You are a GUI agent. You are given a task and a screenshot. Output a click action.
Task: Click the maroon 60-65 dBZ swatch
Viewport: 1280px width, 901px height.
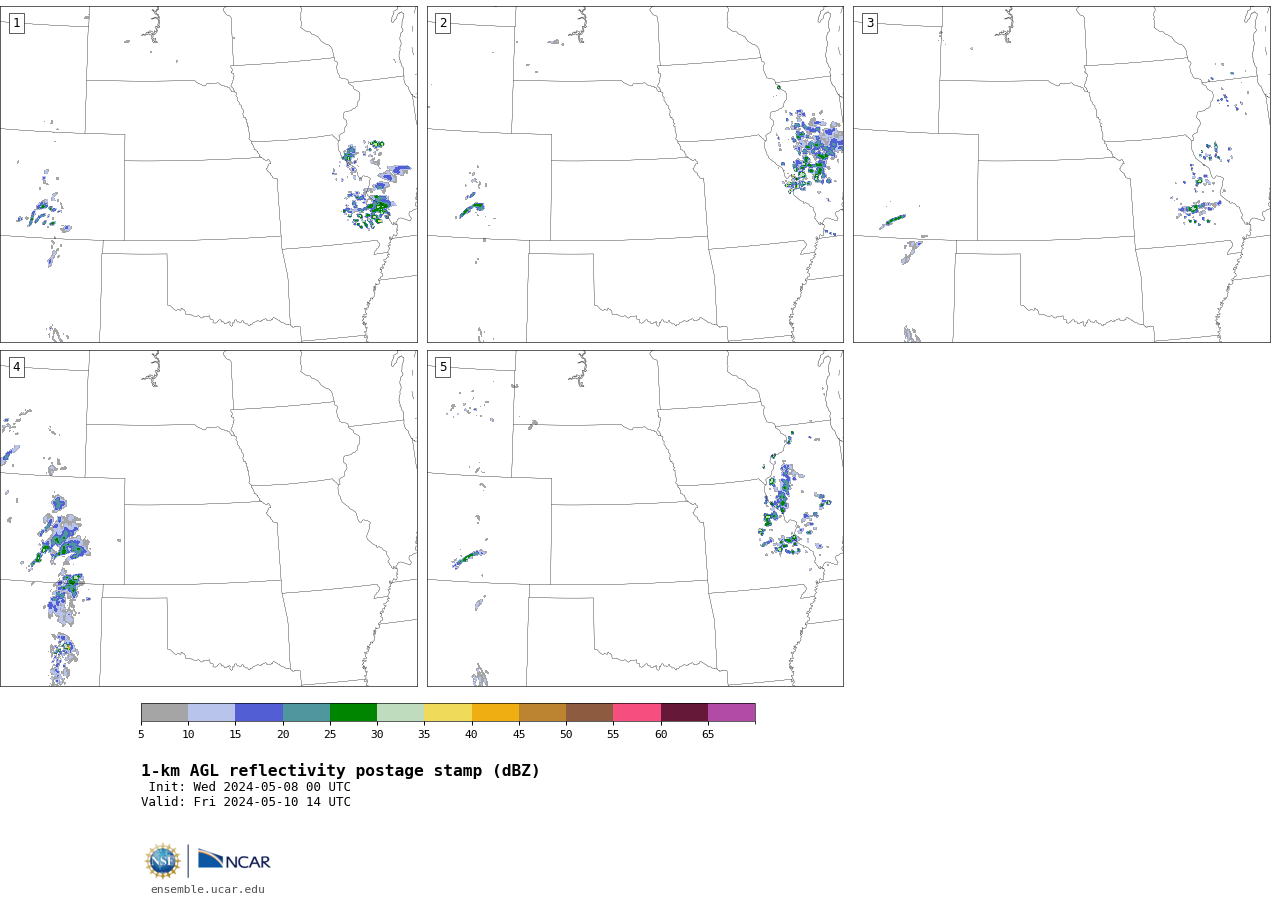[684, 712]
